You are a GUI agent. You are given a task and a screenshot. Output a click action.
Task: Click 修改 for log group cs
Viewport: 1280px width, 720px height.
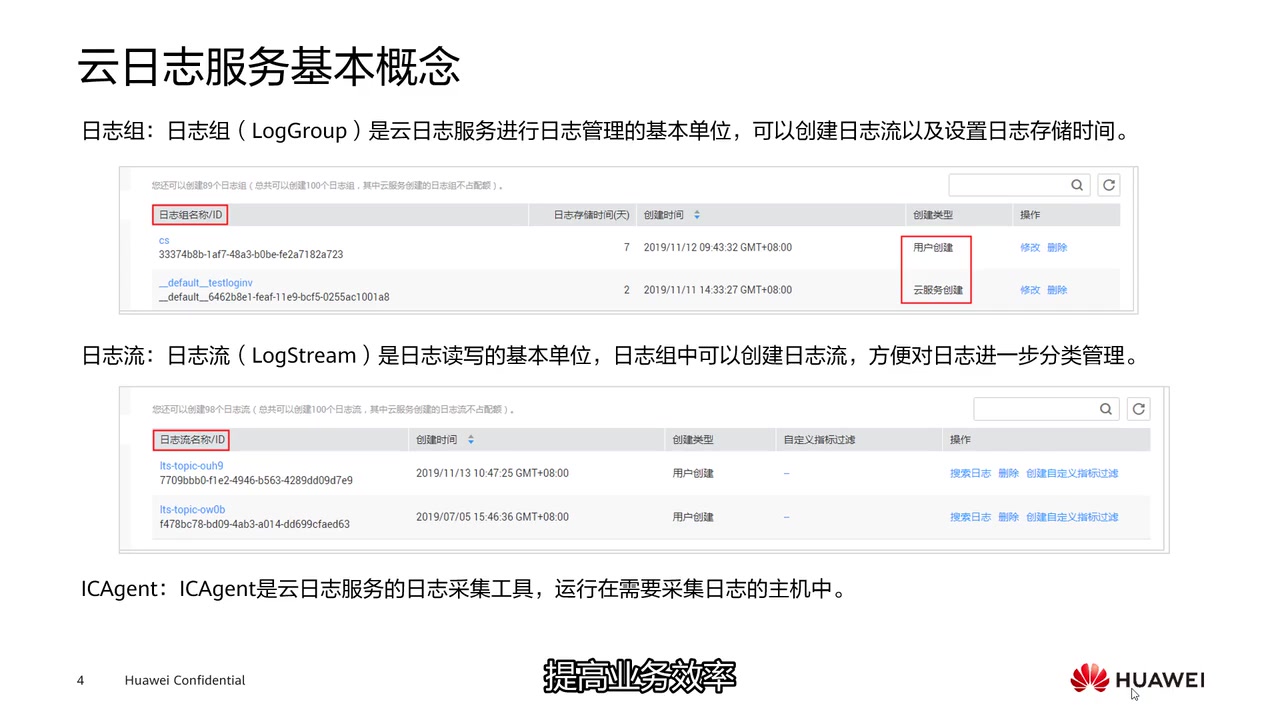pos(1030,248)
